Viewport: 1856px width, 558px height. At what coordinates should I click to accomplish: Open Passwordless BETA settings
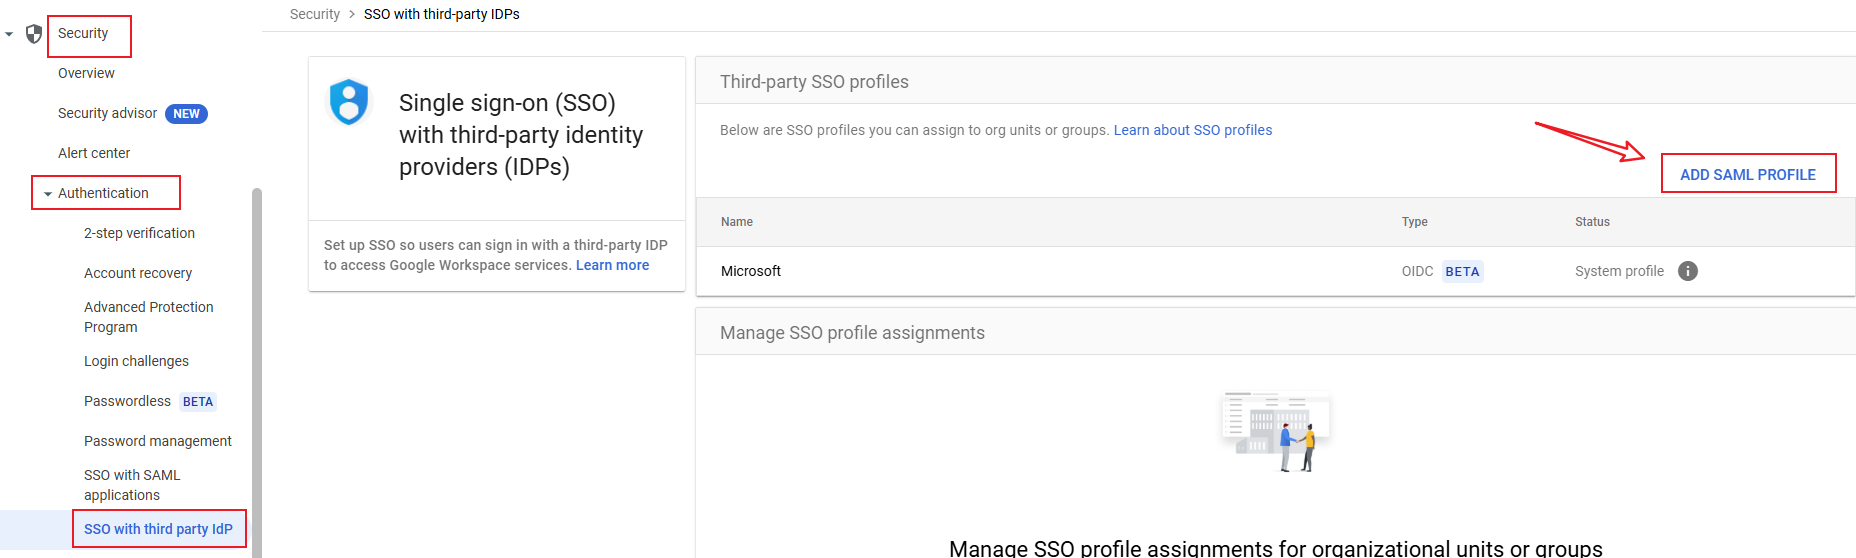(x=128, y=401)
